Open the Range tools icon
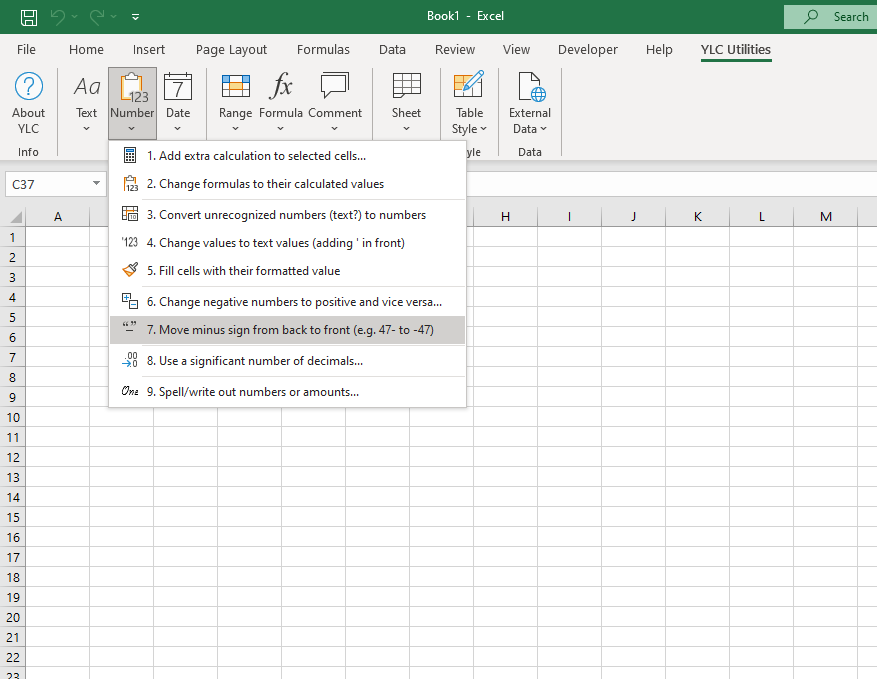877x679 pixels. [235, 88]
